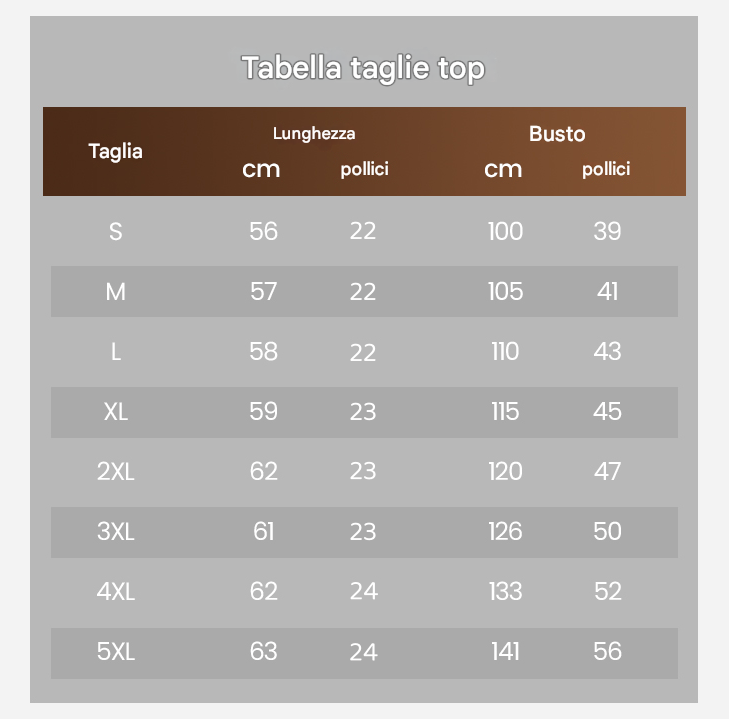Select bust value 110 in L row

pos(505,351)
